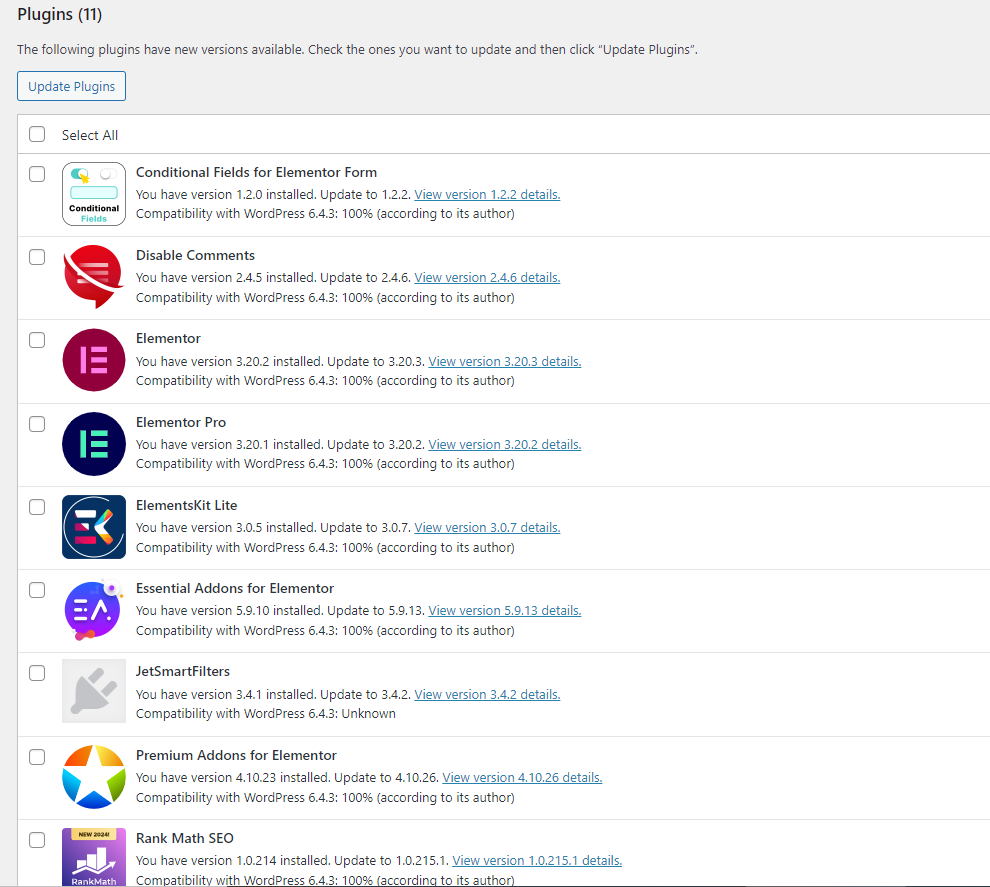Screen dimensions: 990x887
Task: Click the Premium Addons star icon
Action: tap(93, 776)
